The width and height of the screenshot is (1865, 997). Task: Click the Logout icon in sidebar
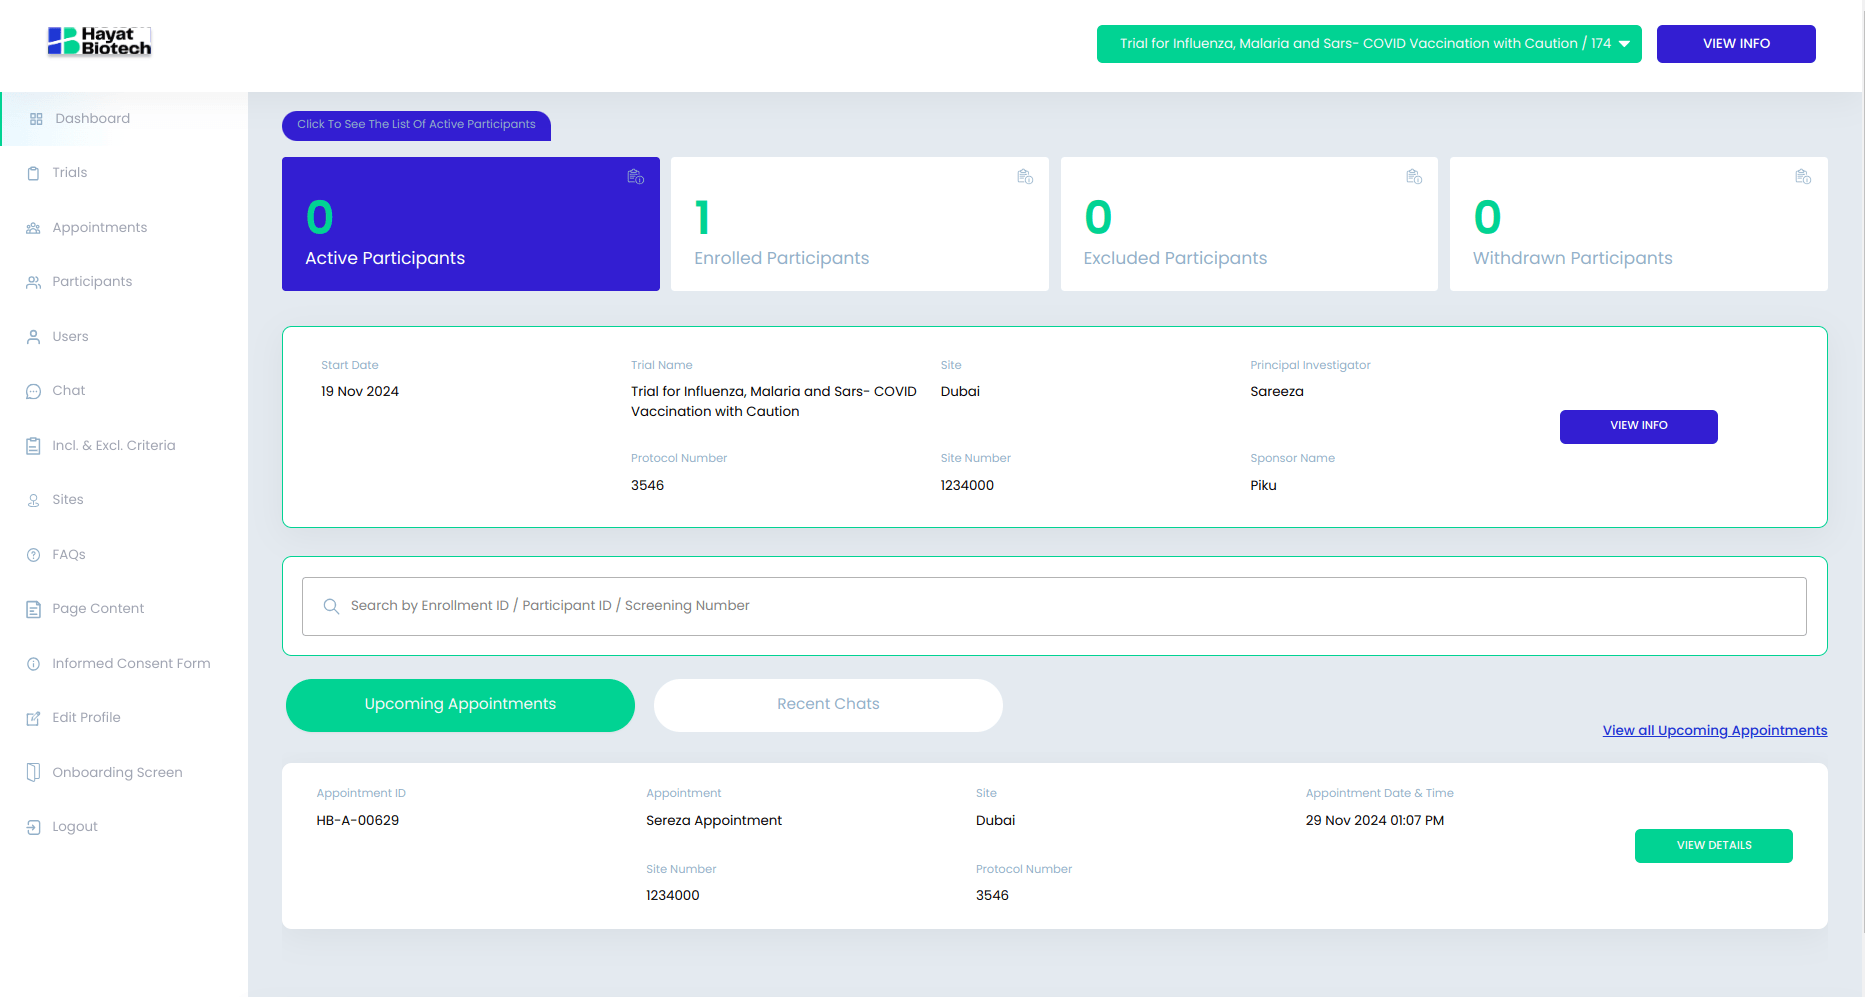pyautogui.click(x=33, y=827)
